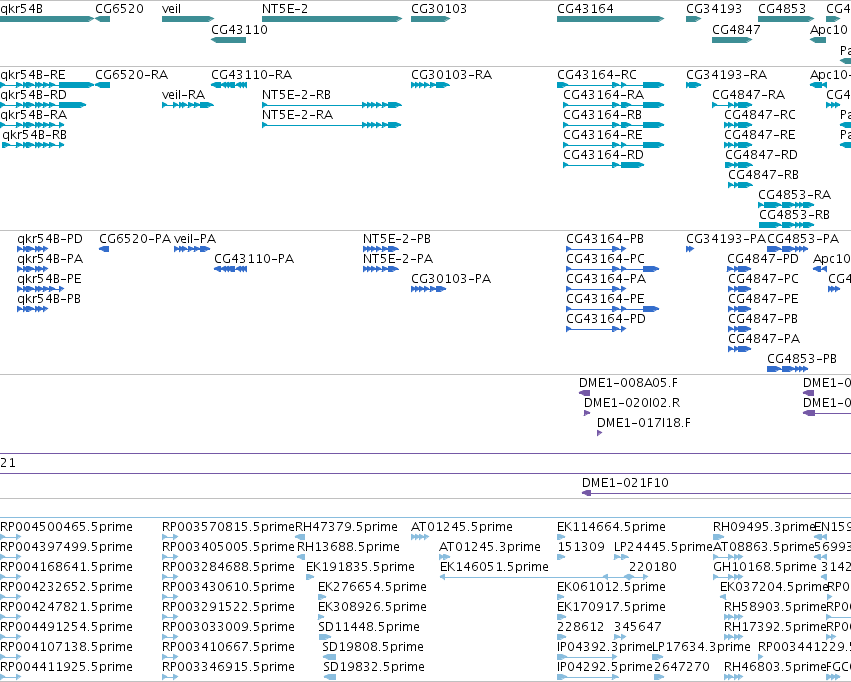Select transcript CG43164-RD

[x=604, y=165]
